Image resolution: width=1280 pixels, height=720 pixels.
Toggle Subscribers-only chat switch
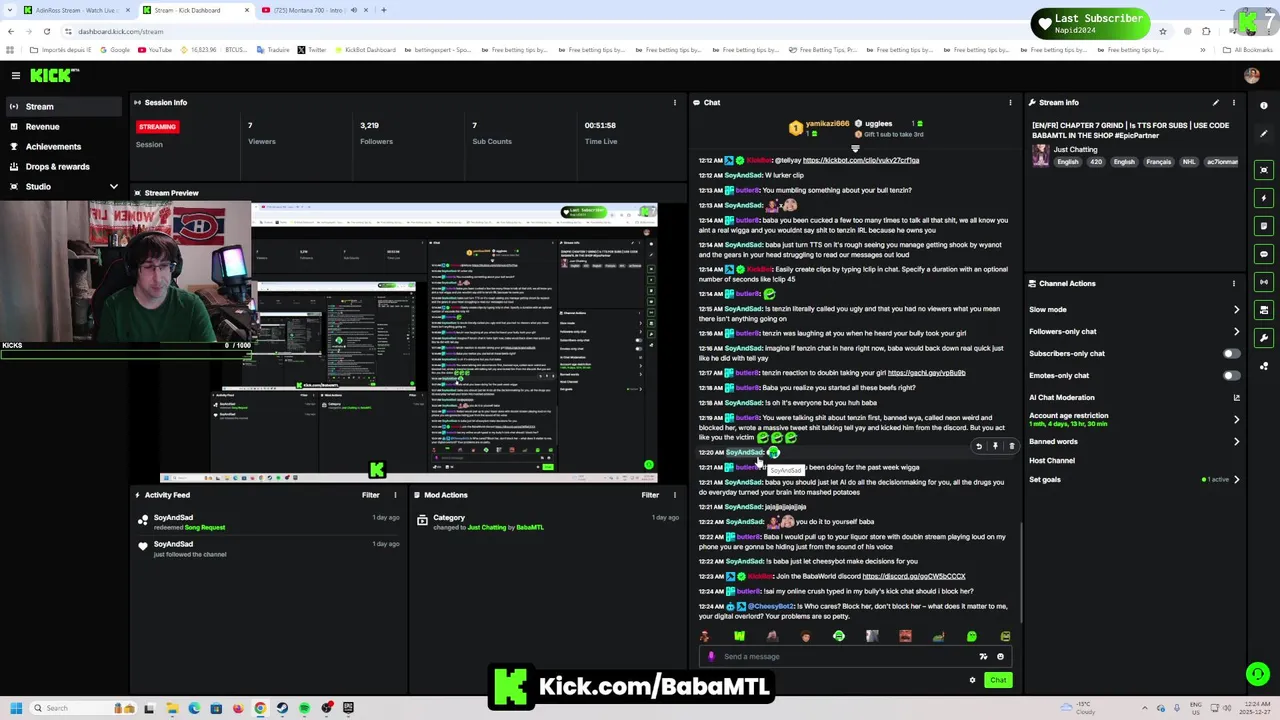(x=1231, y=353)
